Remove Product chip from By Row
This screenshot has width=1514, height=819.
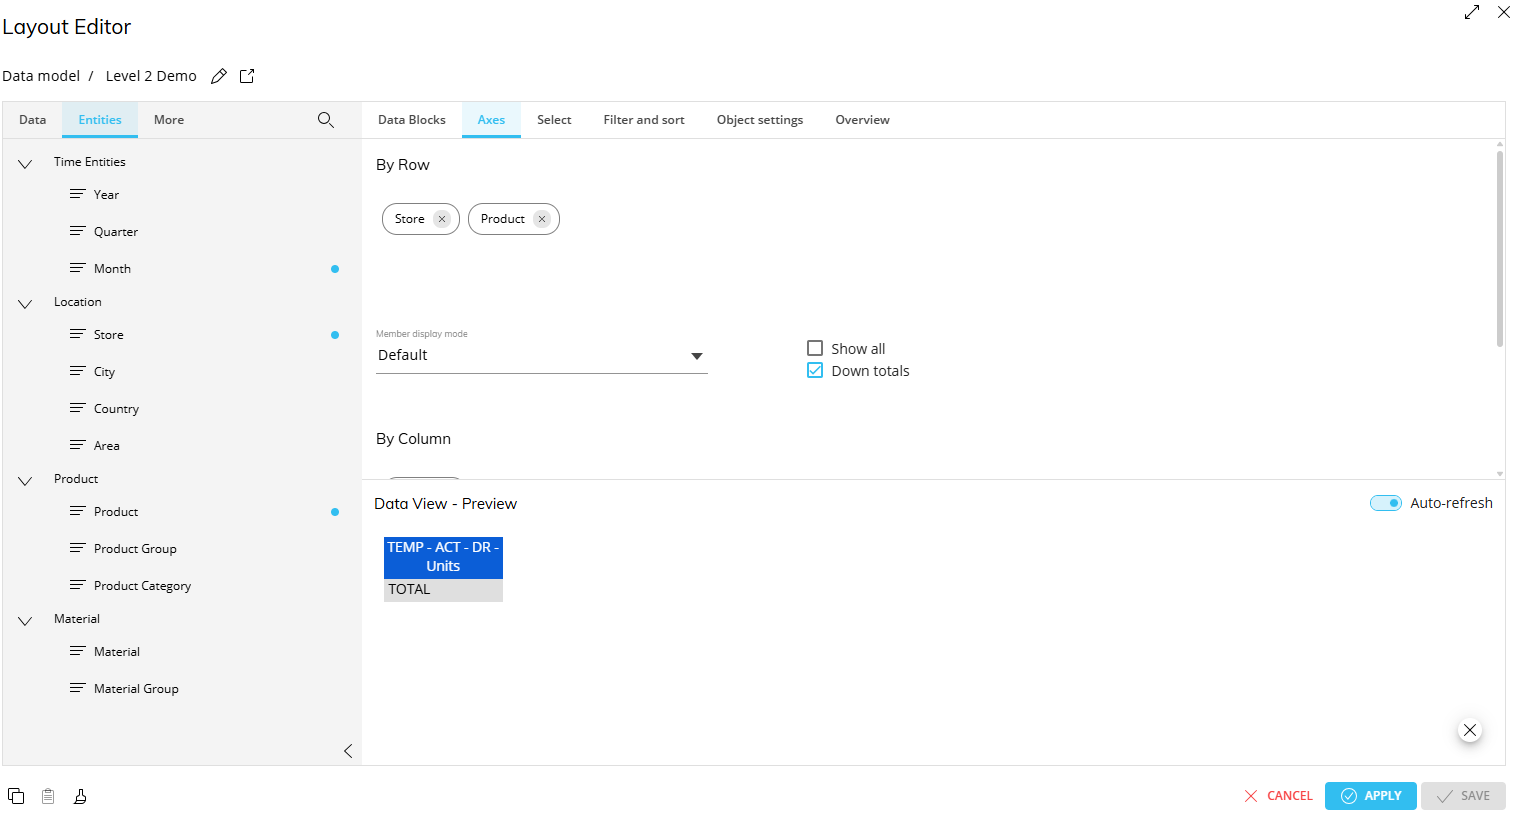pos(542,219)
